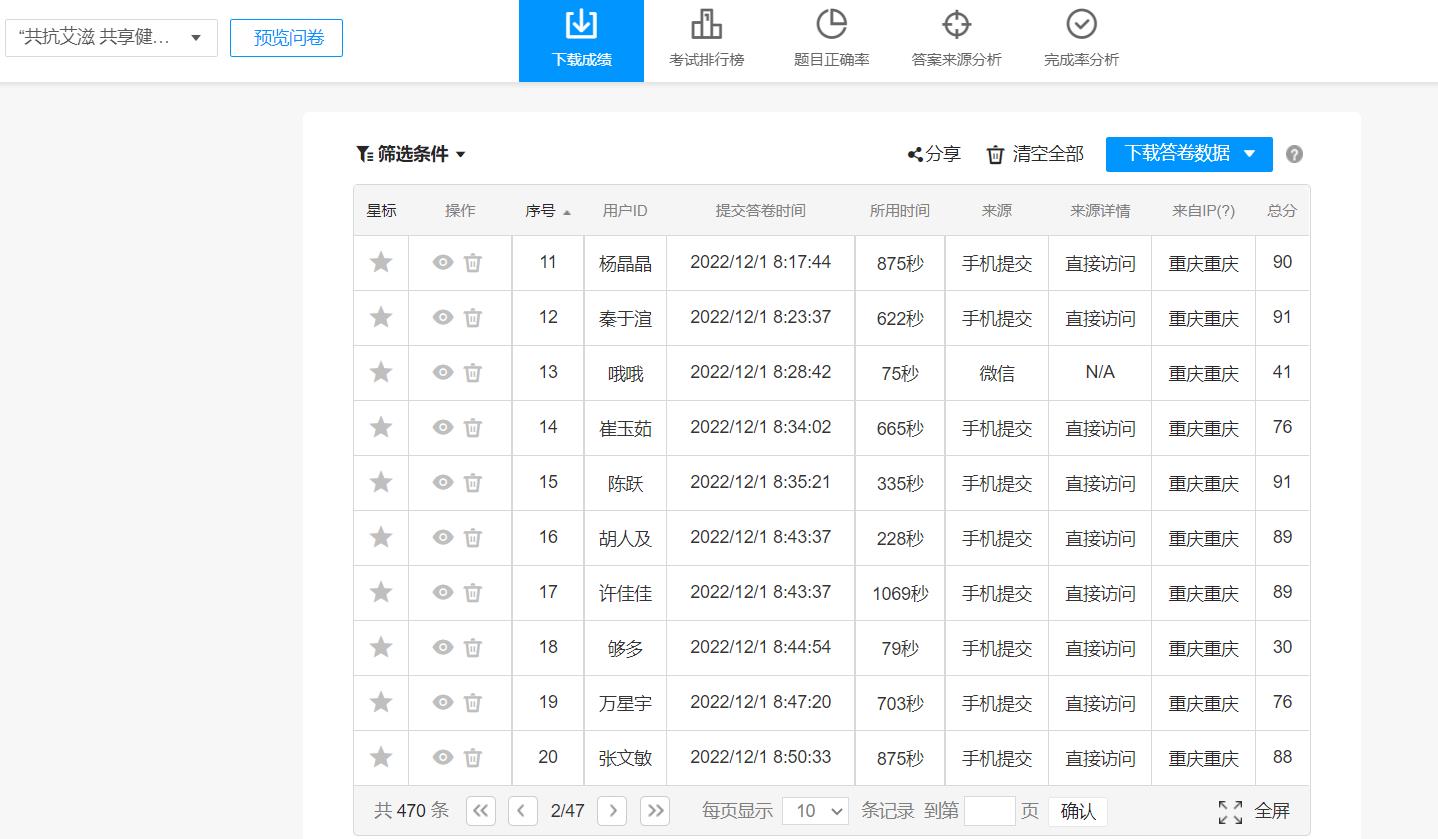
Task: Click the help question mark icon
Action: tap(1294, 154)
